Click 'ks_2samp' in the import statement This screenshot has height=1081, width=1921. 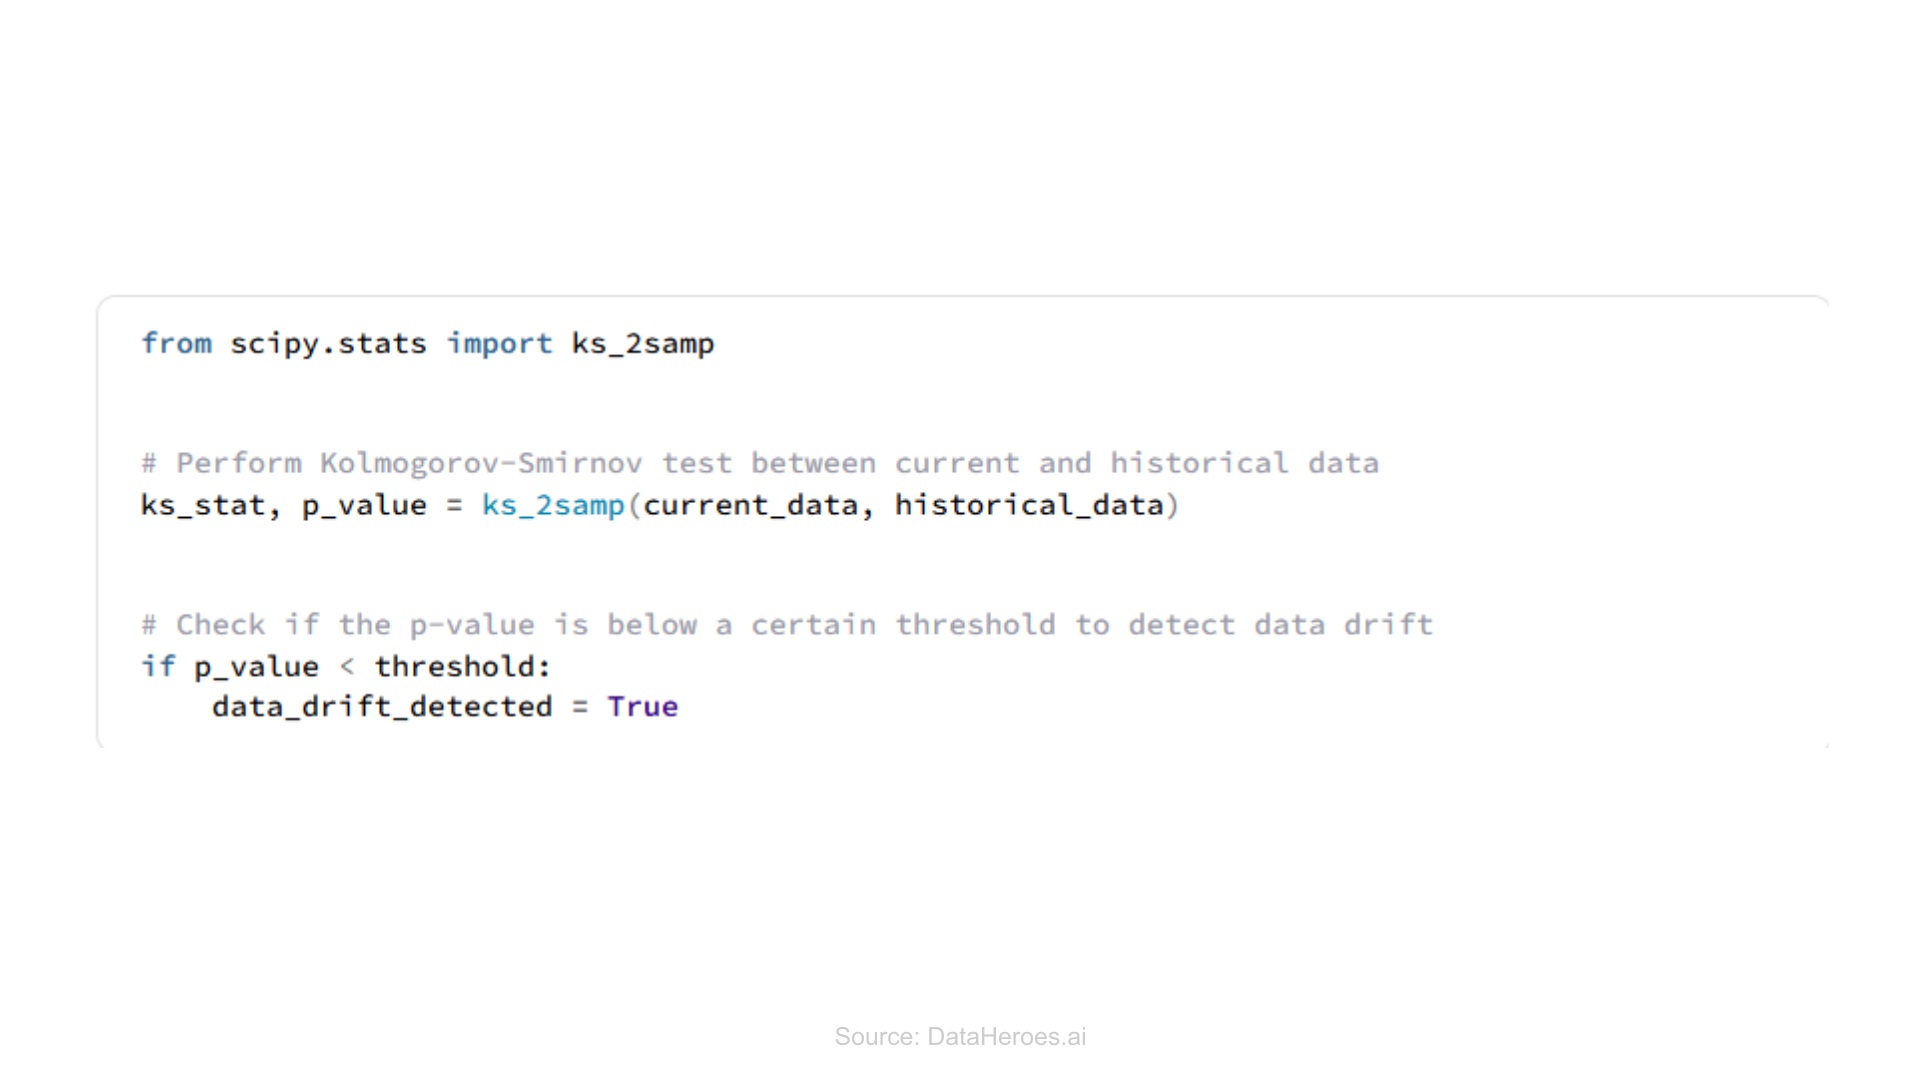tap(643, 345)
